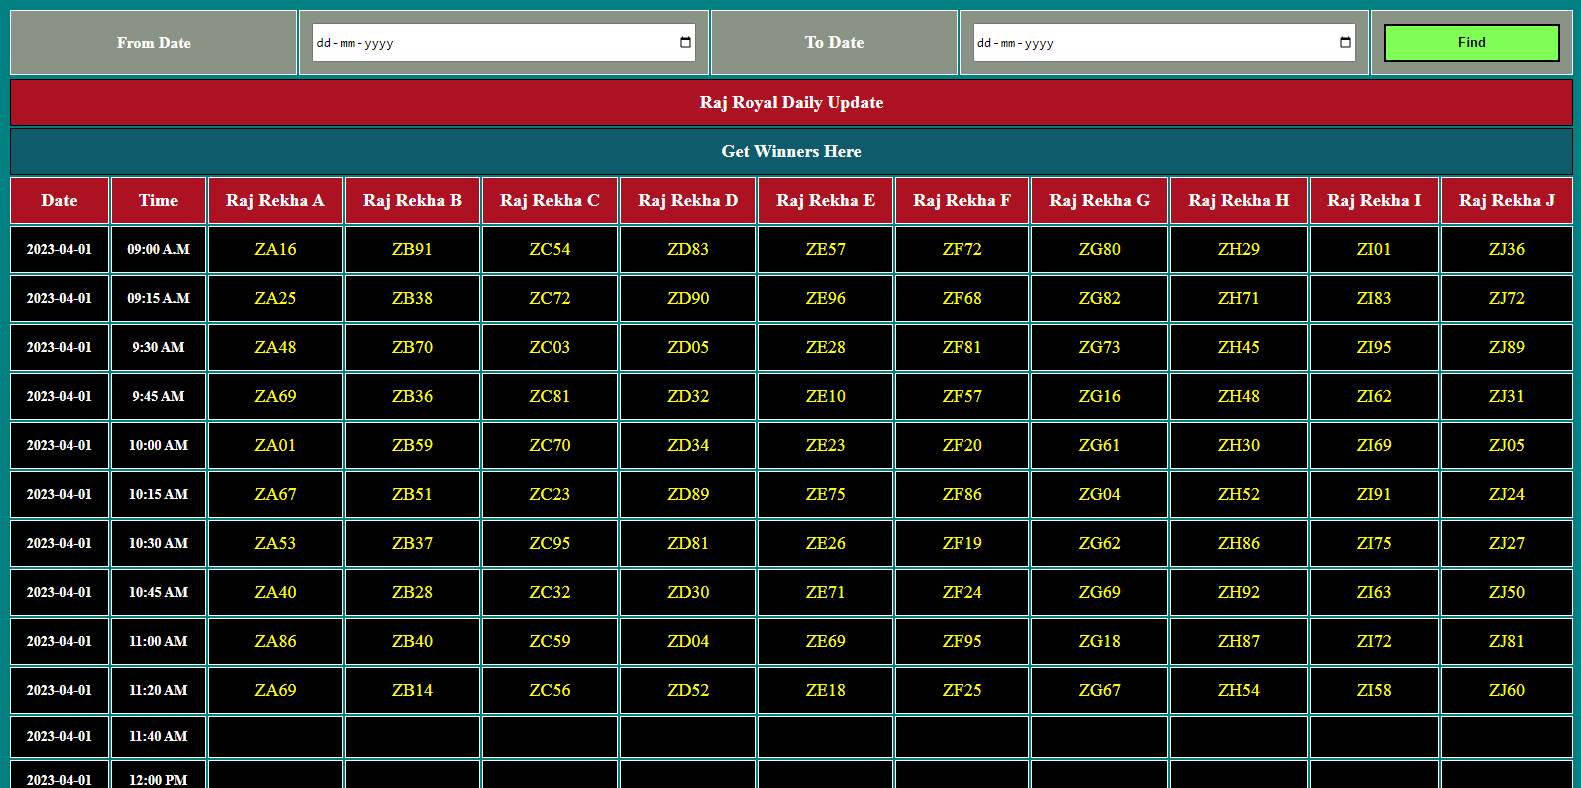Click the green Find button
The width and height of the screenshot is (1581, 788).
click(x=1471, y=43)
